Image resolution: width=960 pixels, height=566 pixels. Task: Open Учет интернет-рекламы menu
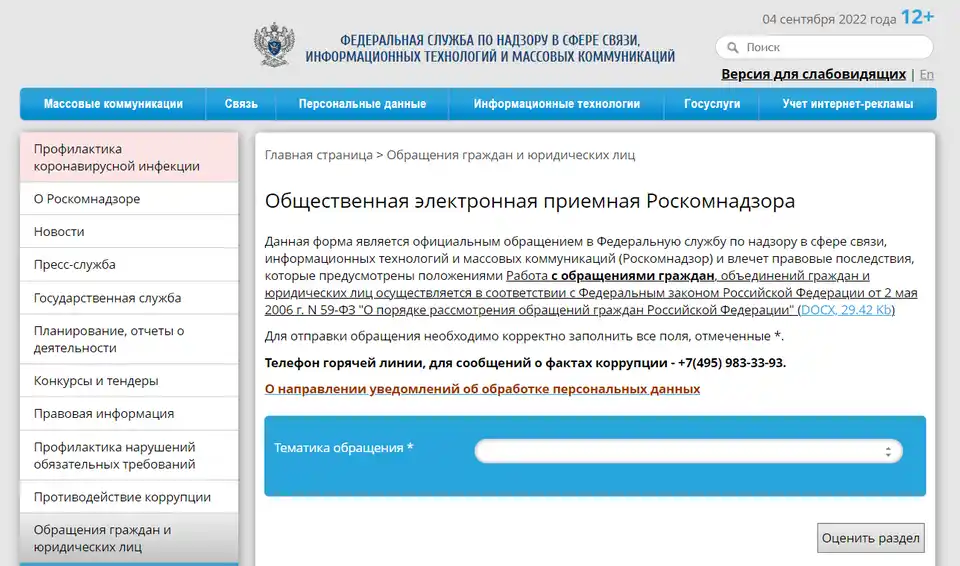coord(847,104)
